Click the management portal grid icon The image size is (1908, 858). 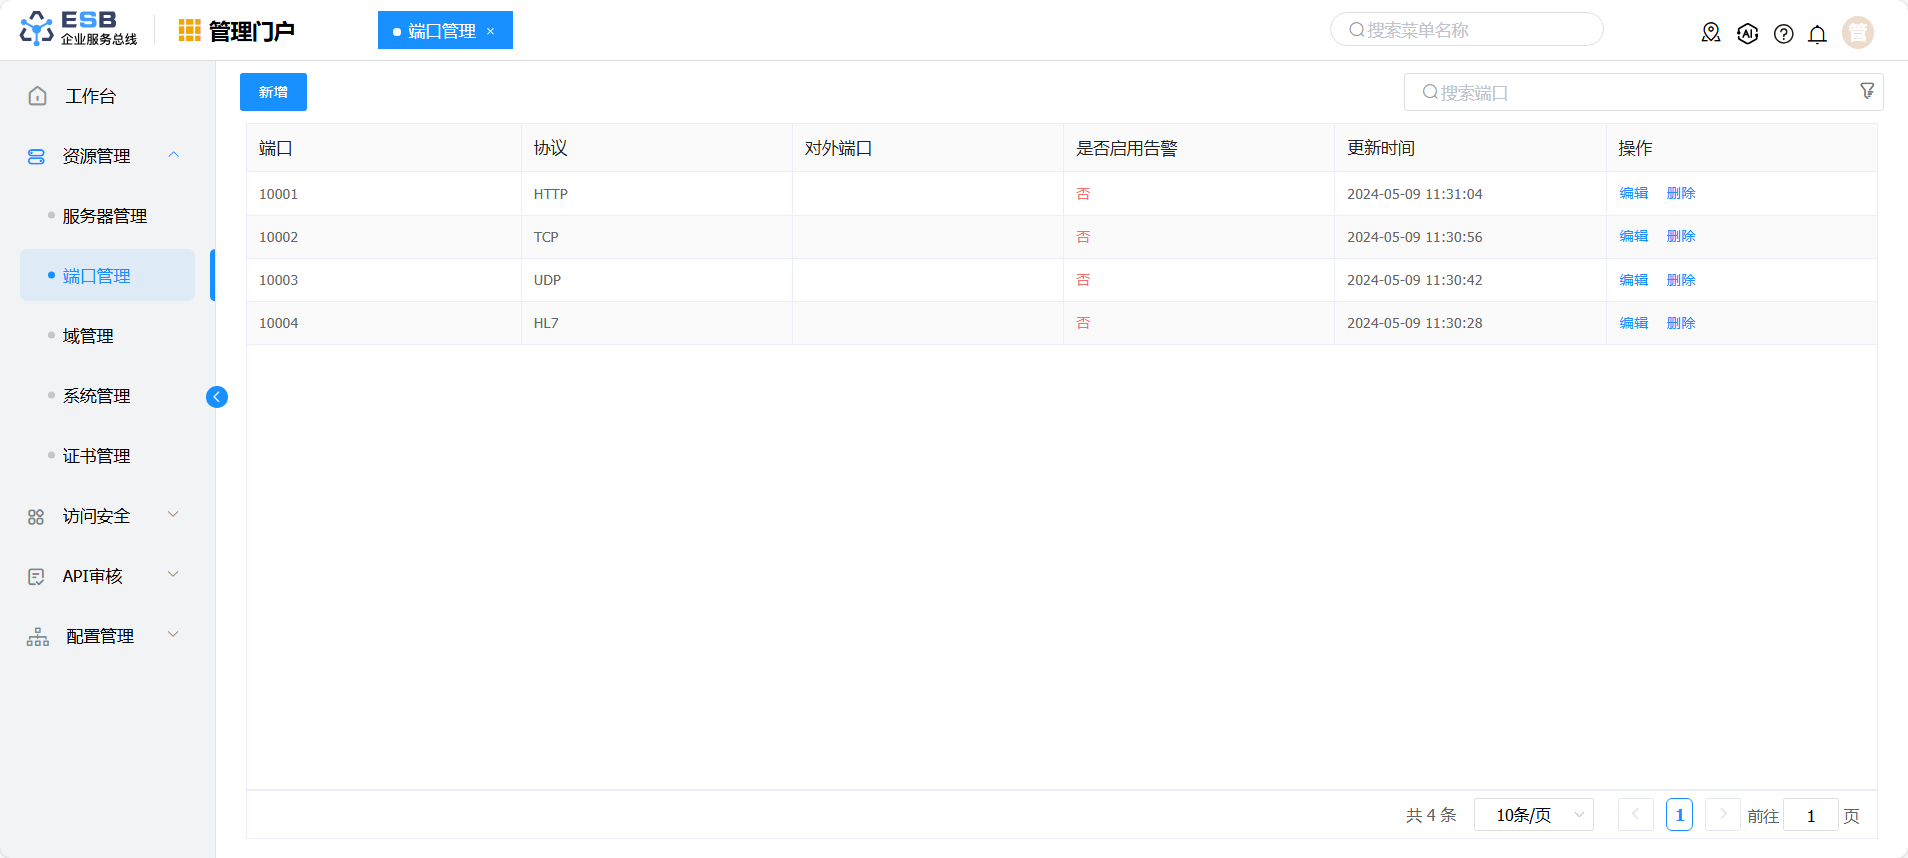tap(189, 31)
